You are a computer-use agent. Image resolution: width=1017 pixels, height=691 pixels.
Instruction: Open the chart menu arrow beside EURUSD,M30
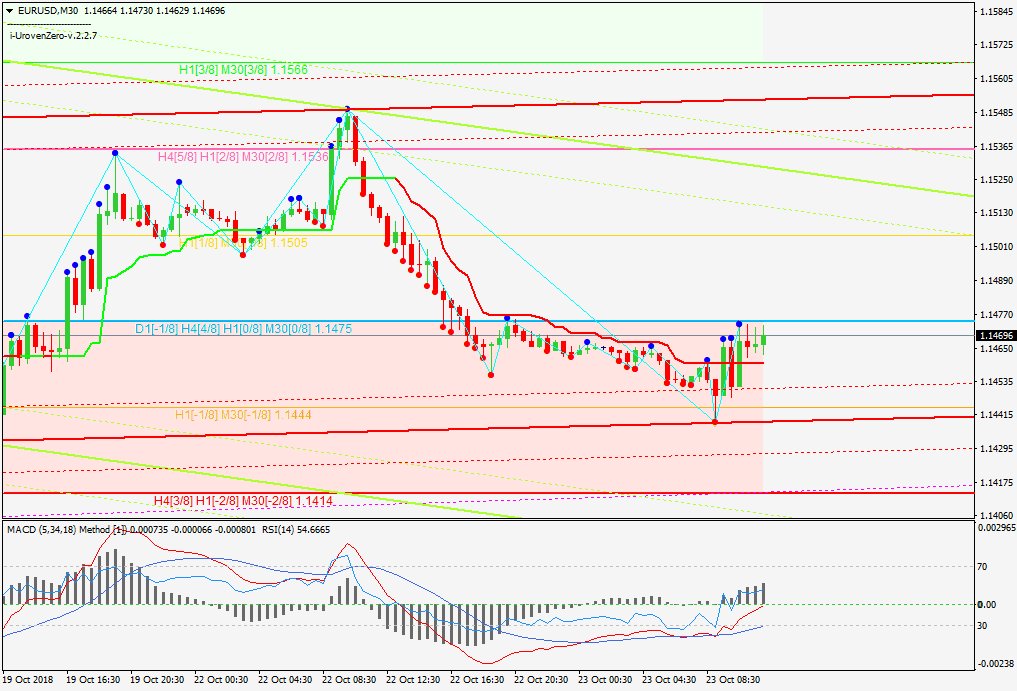[x=10, y=11]
